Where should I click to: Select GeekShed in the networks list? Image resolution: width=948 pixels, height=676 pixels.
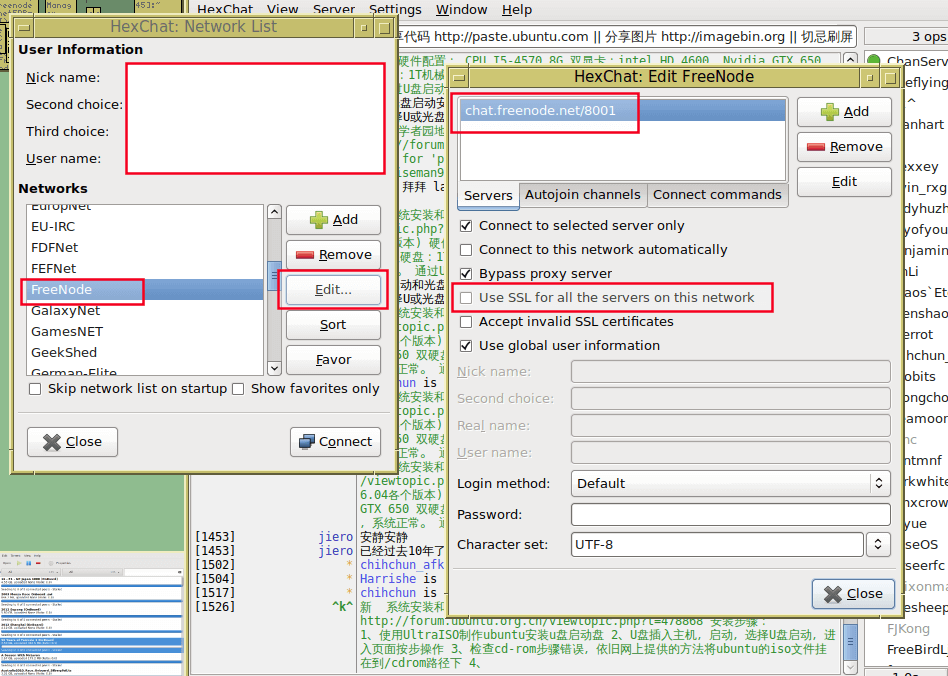(145, 353)
